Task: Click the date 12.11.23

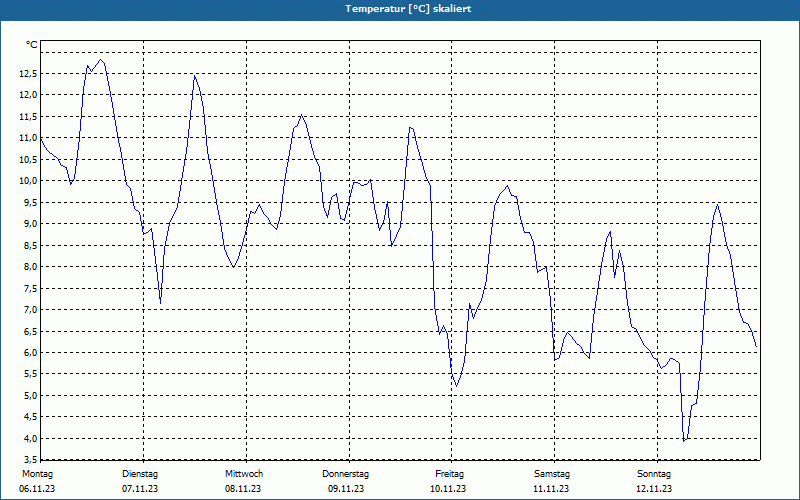Action: click(654, 489)
